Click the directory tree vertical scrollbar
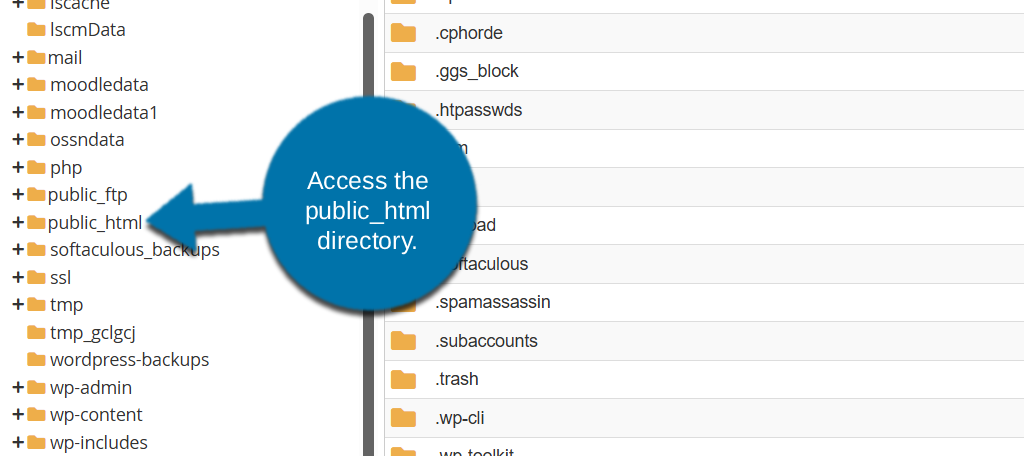The height and width of the screenshot is (456, 1024). [368, 200]
